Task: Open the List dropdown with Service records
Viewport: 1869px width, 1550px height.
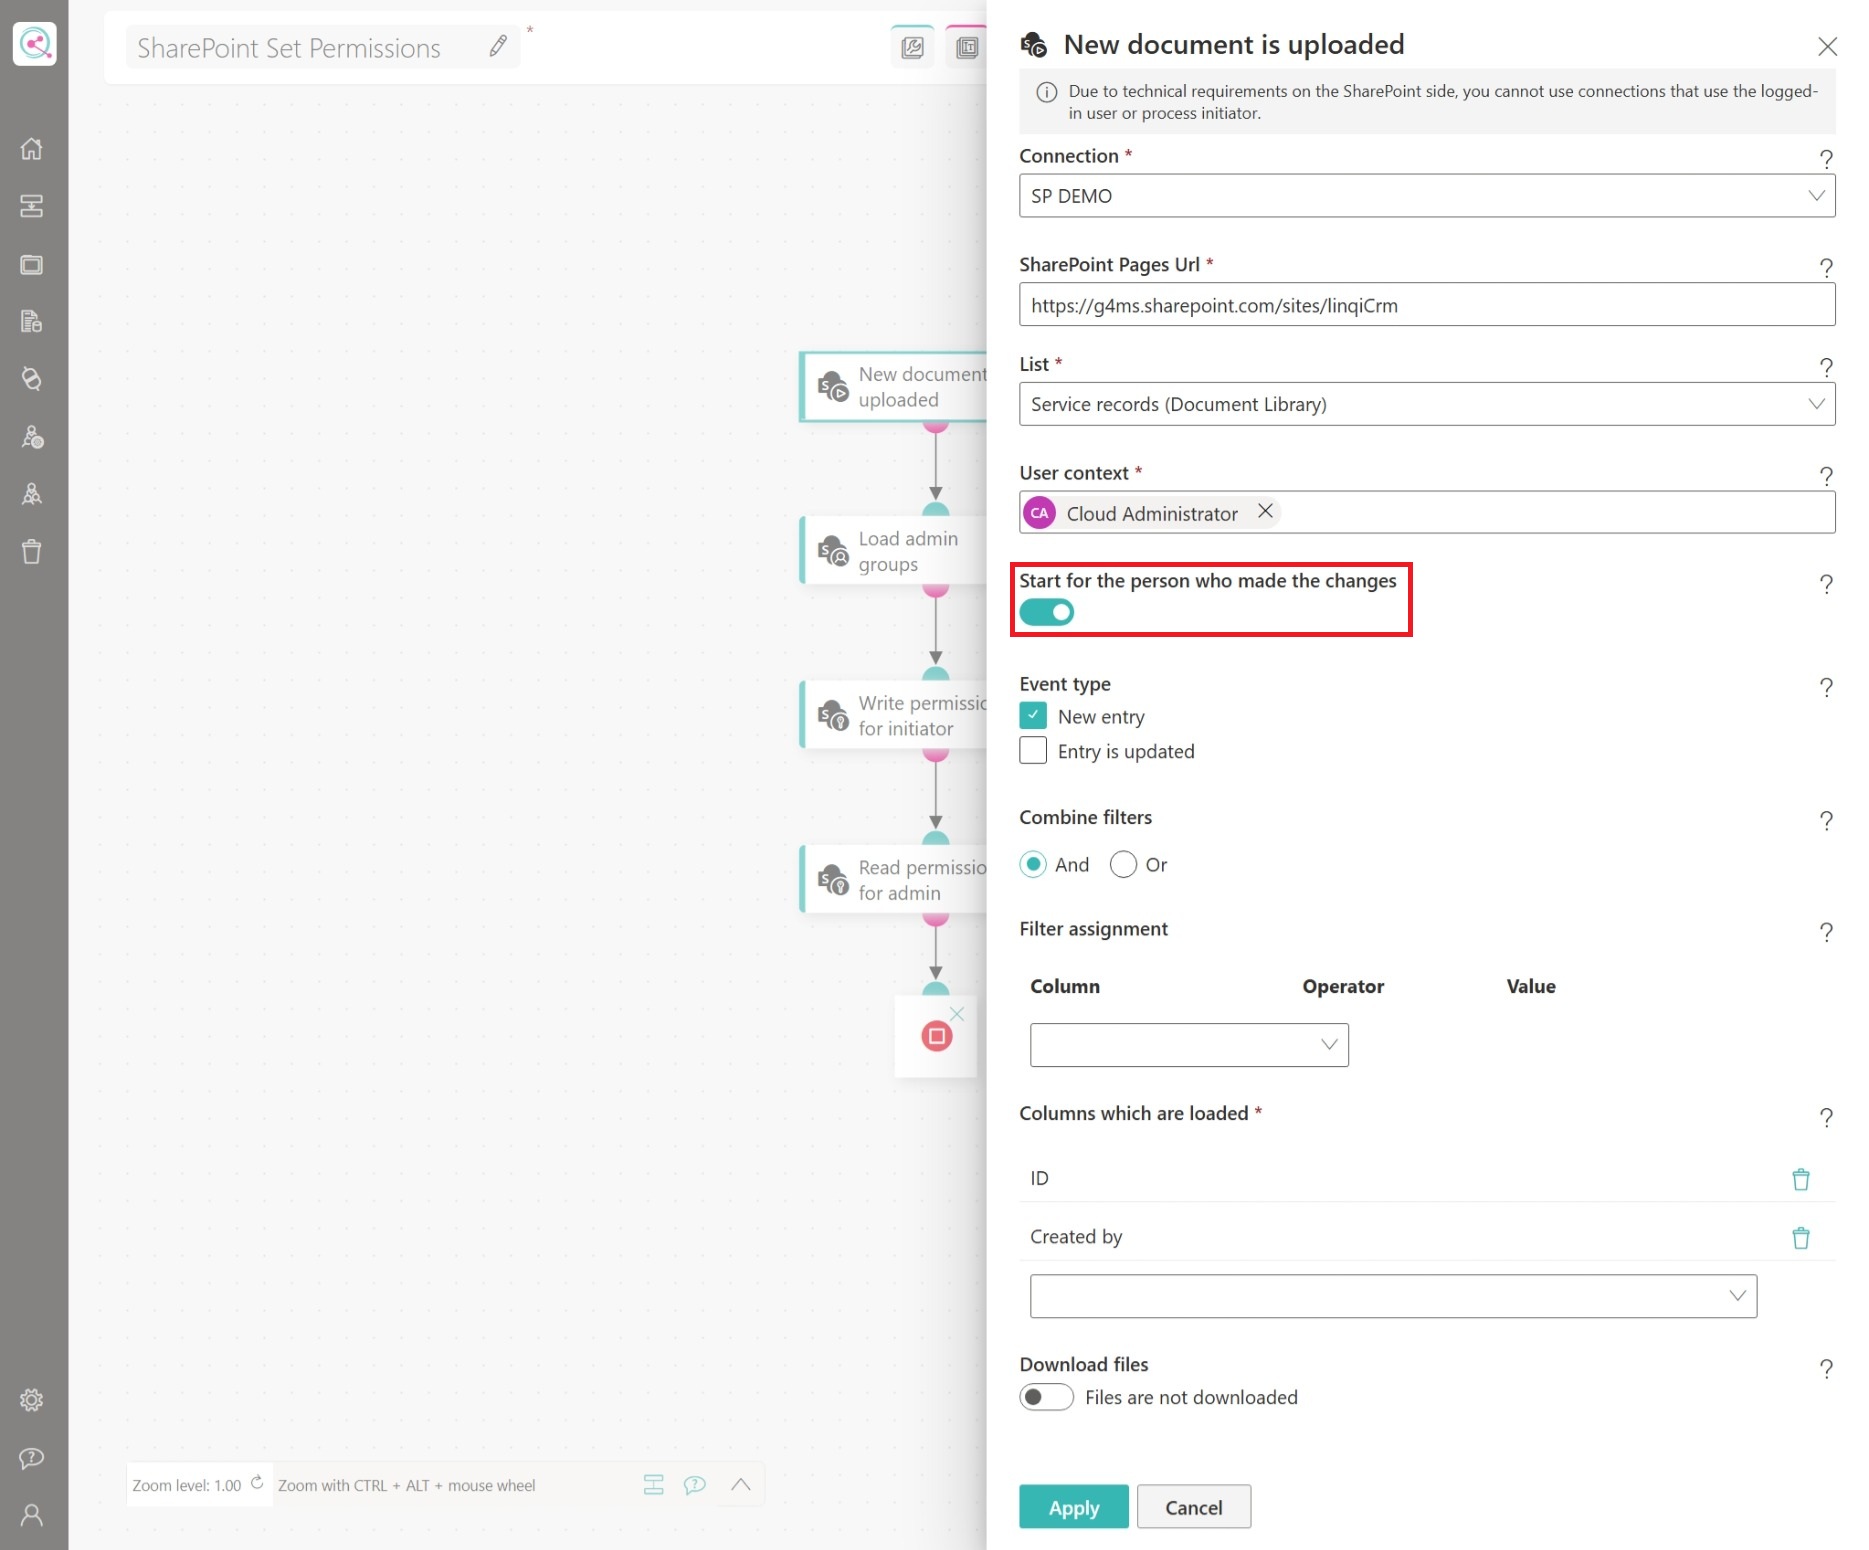Action: point(1427,404)
